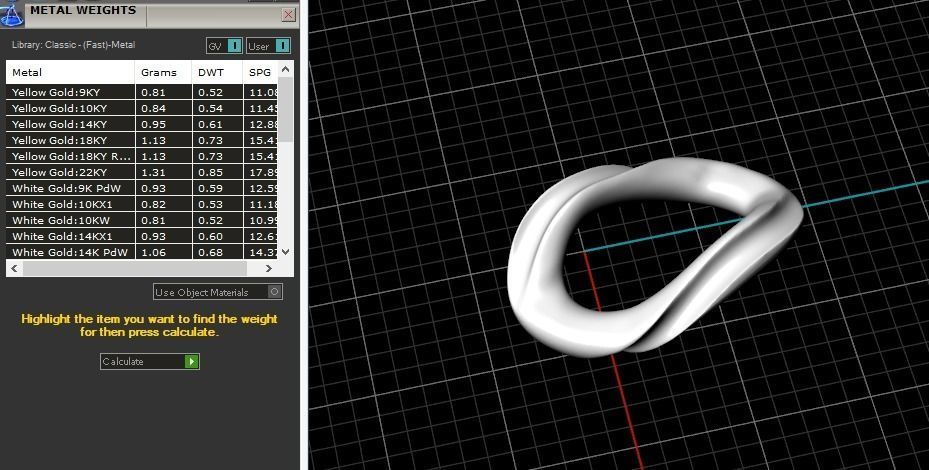Click DWT value 0.61 for Yellow Gold:14KY

click(210, 124)
